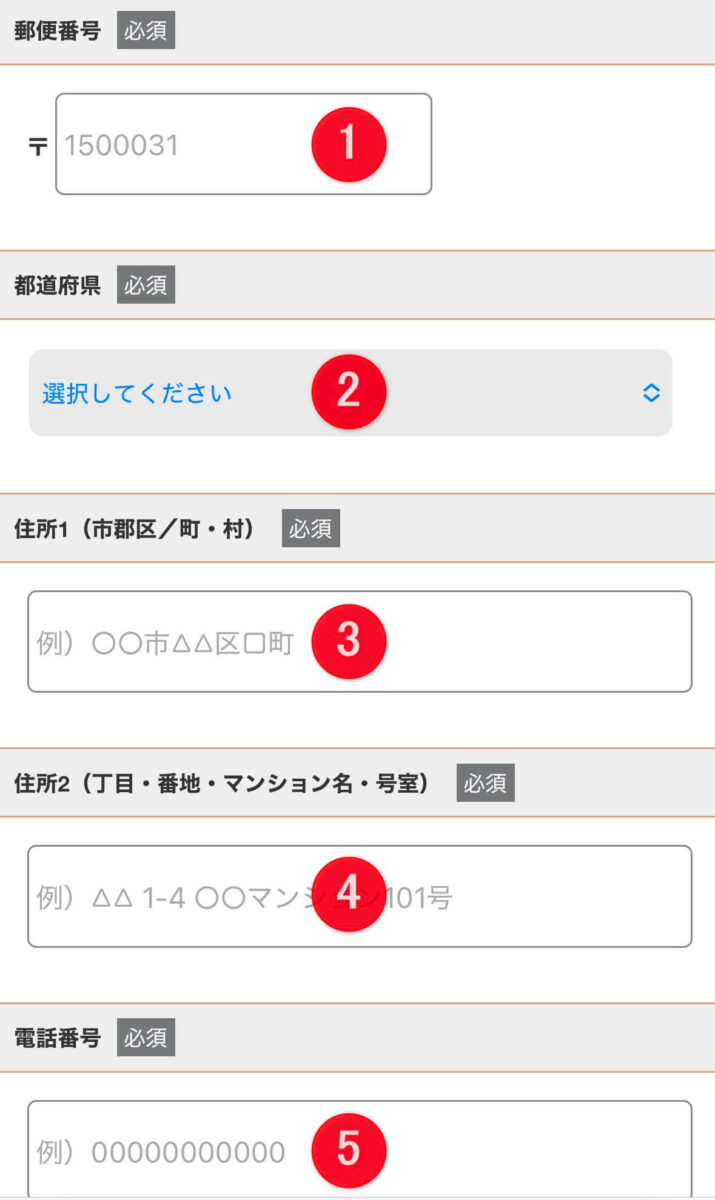This screenshot has width=715, height=1200.
Task: Click the 必須 badge beside 都道府県
Action: click(x=146, y=285)
